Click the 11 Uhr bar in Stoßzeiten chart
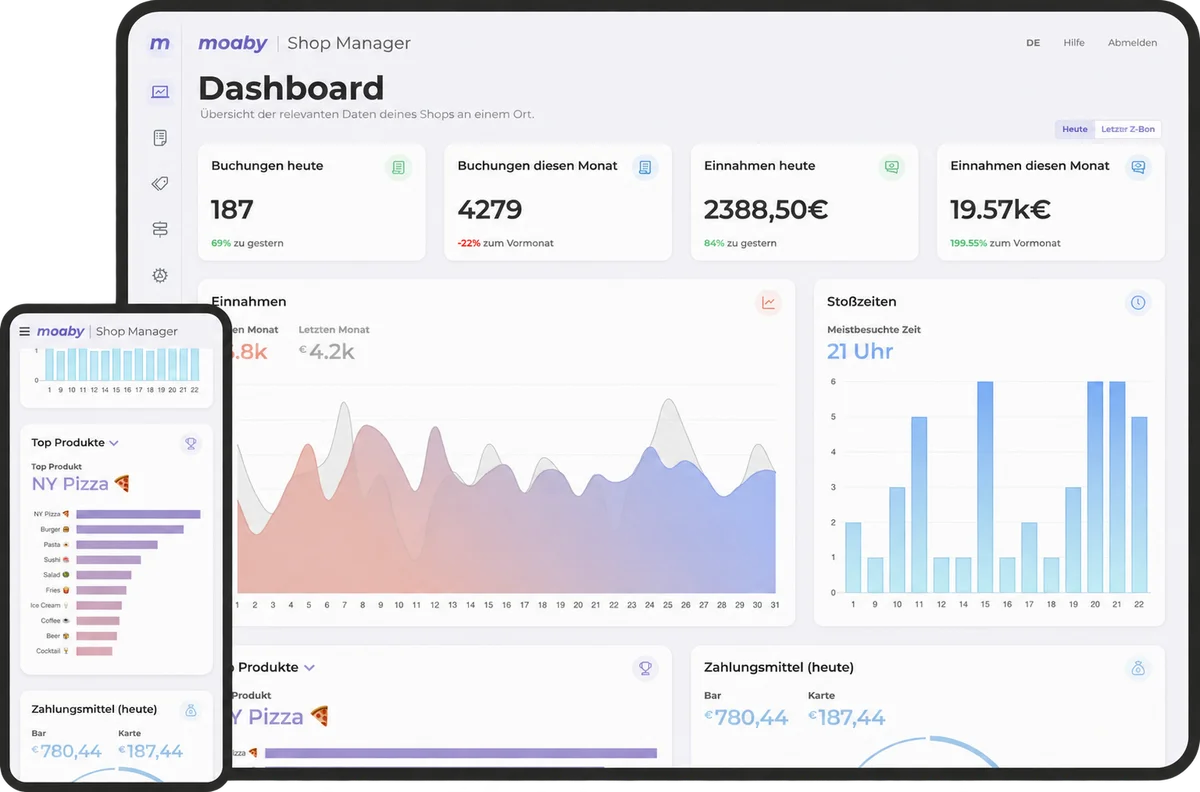This screenshot has height=792, width=1200. click(919, 505)
